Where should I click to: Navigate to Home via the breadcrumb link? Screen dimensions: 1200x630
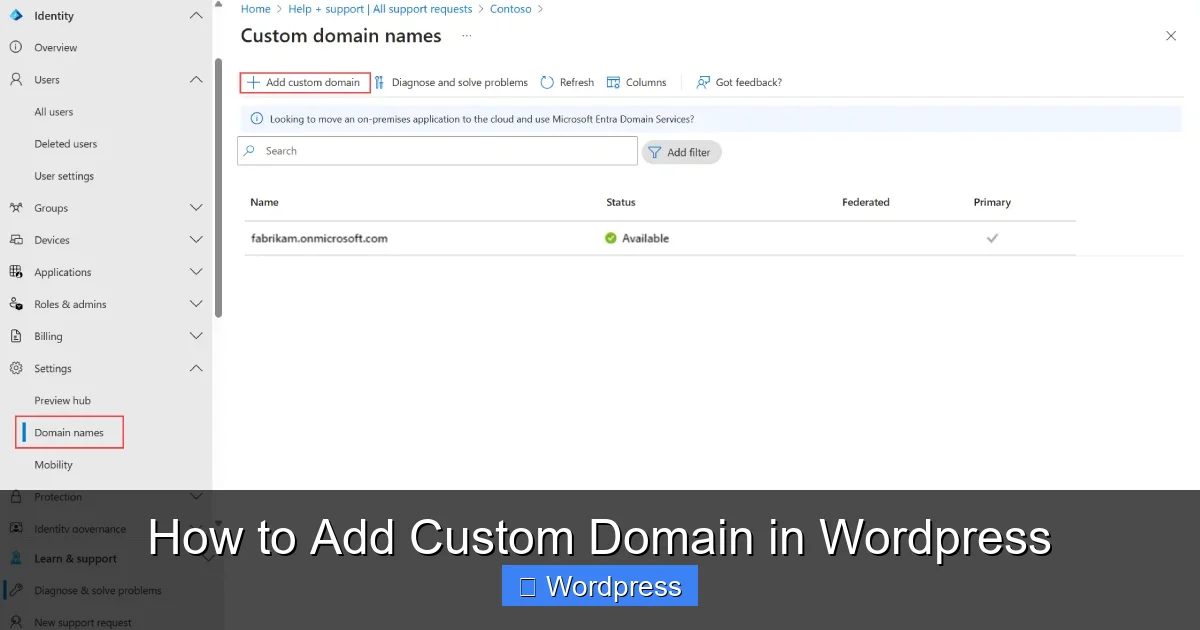(255, 8)
